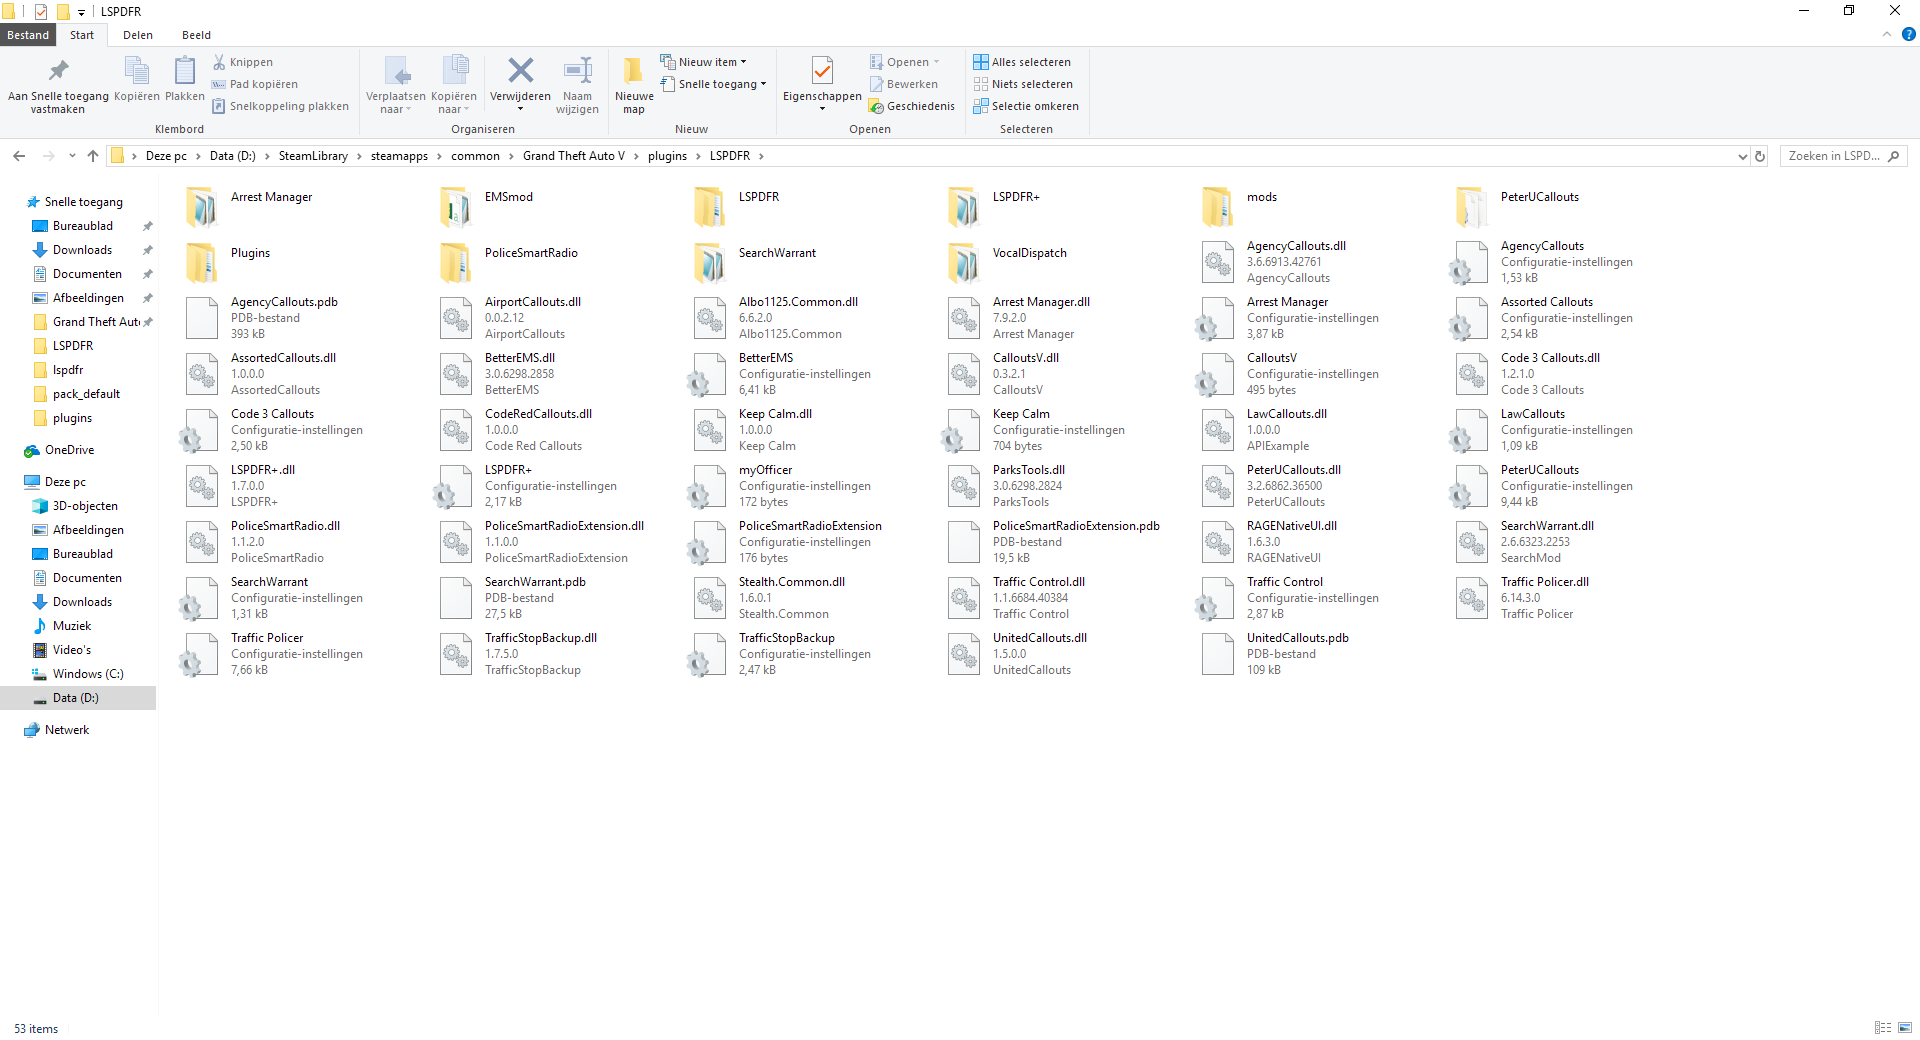Go up one folder level arrow
1920x1040 pixels.
[93, 156]
